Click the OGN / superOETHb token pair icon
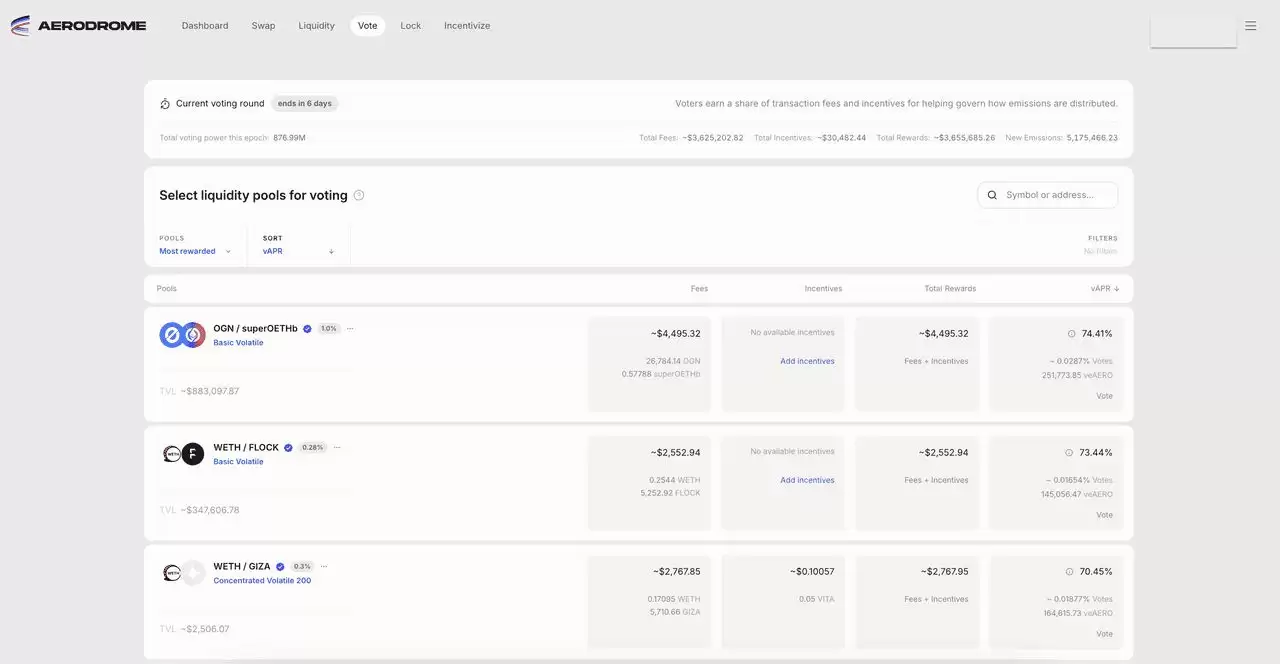1280x664 pixels. 182,335
